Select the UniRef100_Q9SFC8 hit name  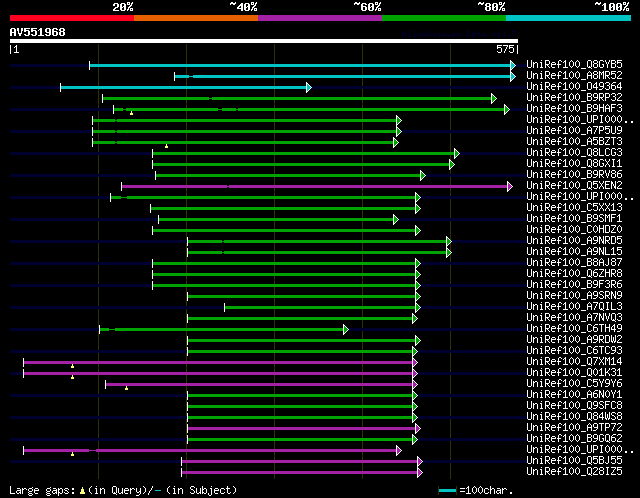[x=574, y=406]
